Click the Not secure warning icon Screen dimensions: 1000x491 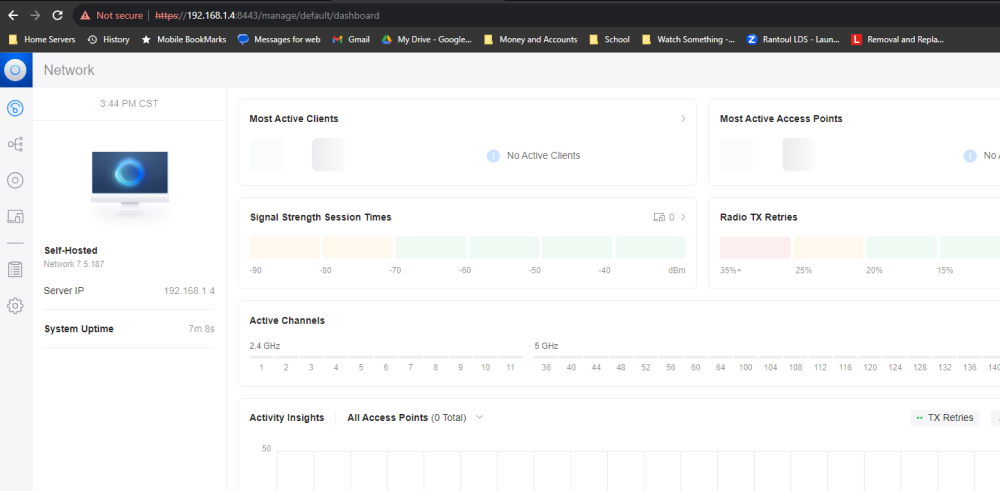point(85,15)
